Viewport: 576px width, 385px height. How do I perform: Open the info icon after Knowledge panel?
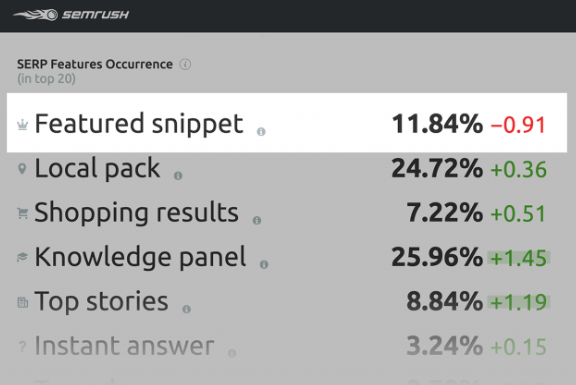pyautogui.click(x=264, y=265)
